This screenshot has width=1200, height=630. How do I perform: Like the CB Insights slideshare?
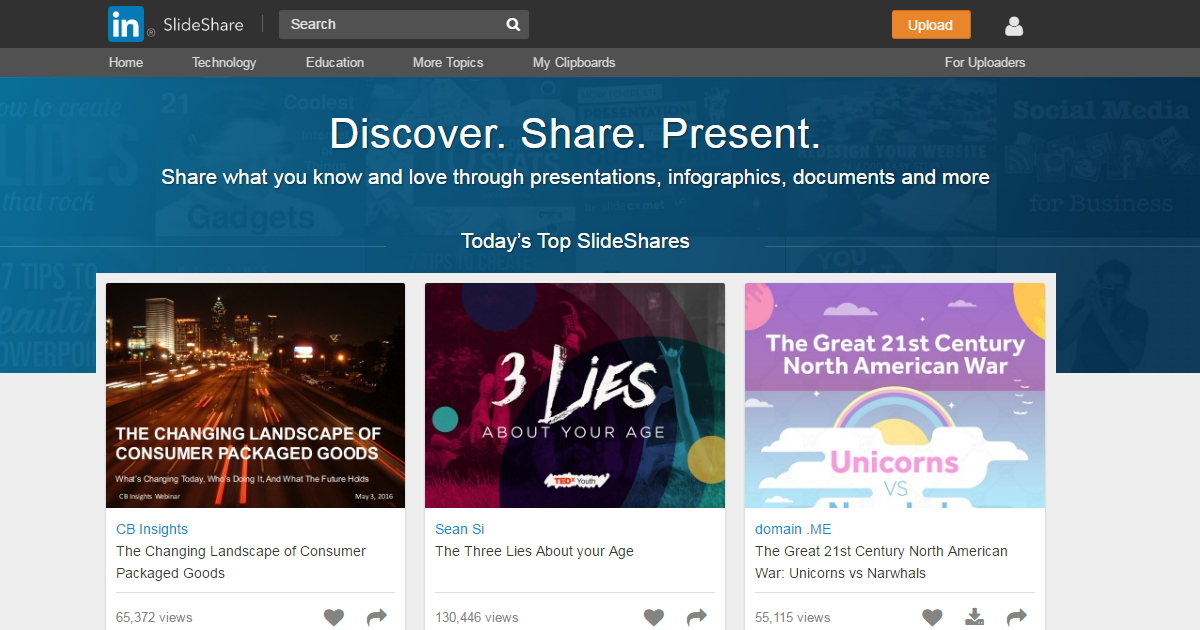tap(334, 618)
